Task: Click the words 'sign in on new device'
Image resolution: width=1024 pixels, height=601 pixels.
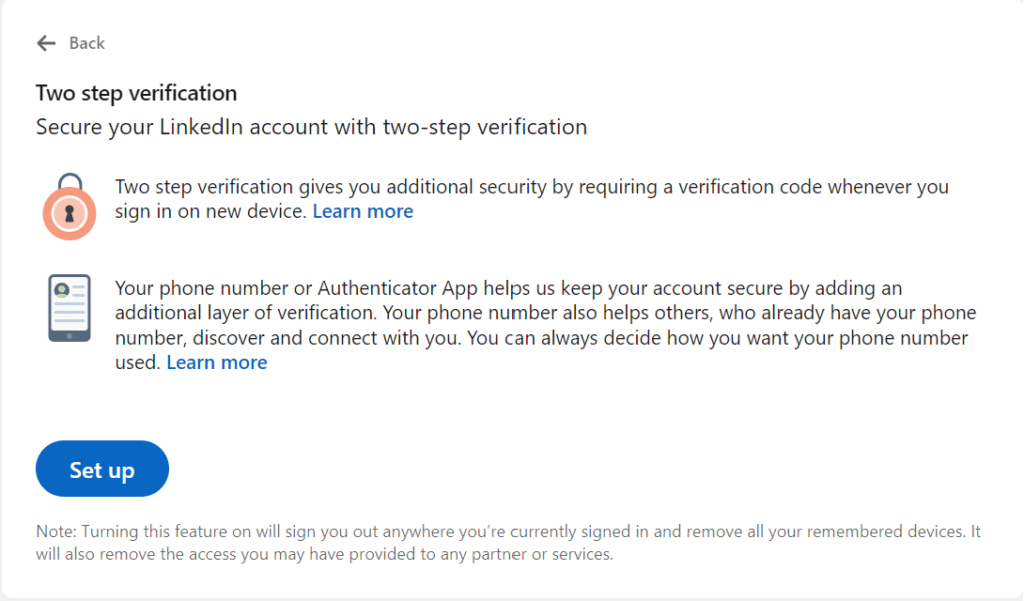Action: (x=211, y=211)
